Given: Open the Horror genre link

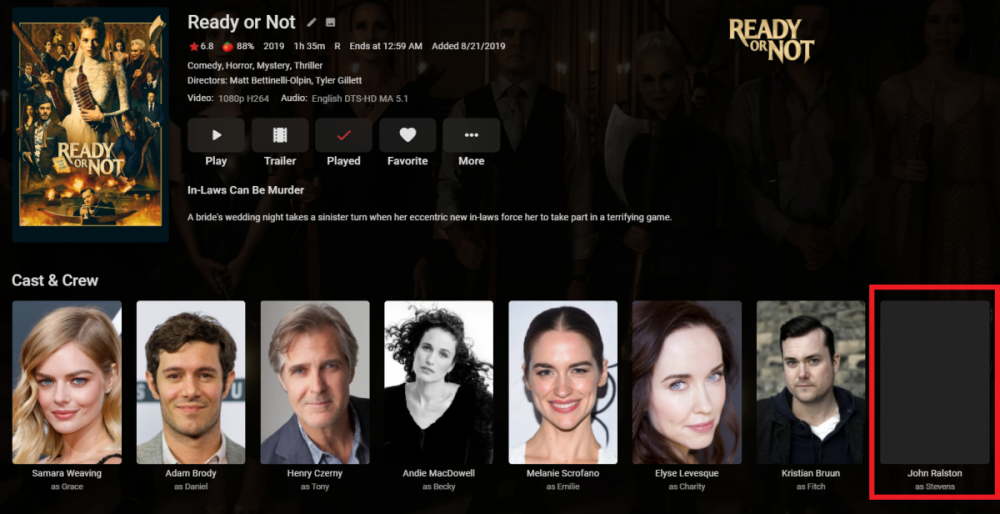Looking at the screenshot, I should [x=237, y=66].
